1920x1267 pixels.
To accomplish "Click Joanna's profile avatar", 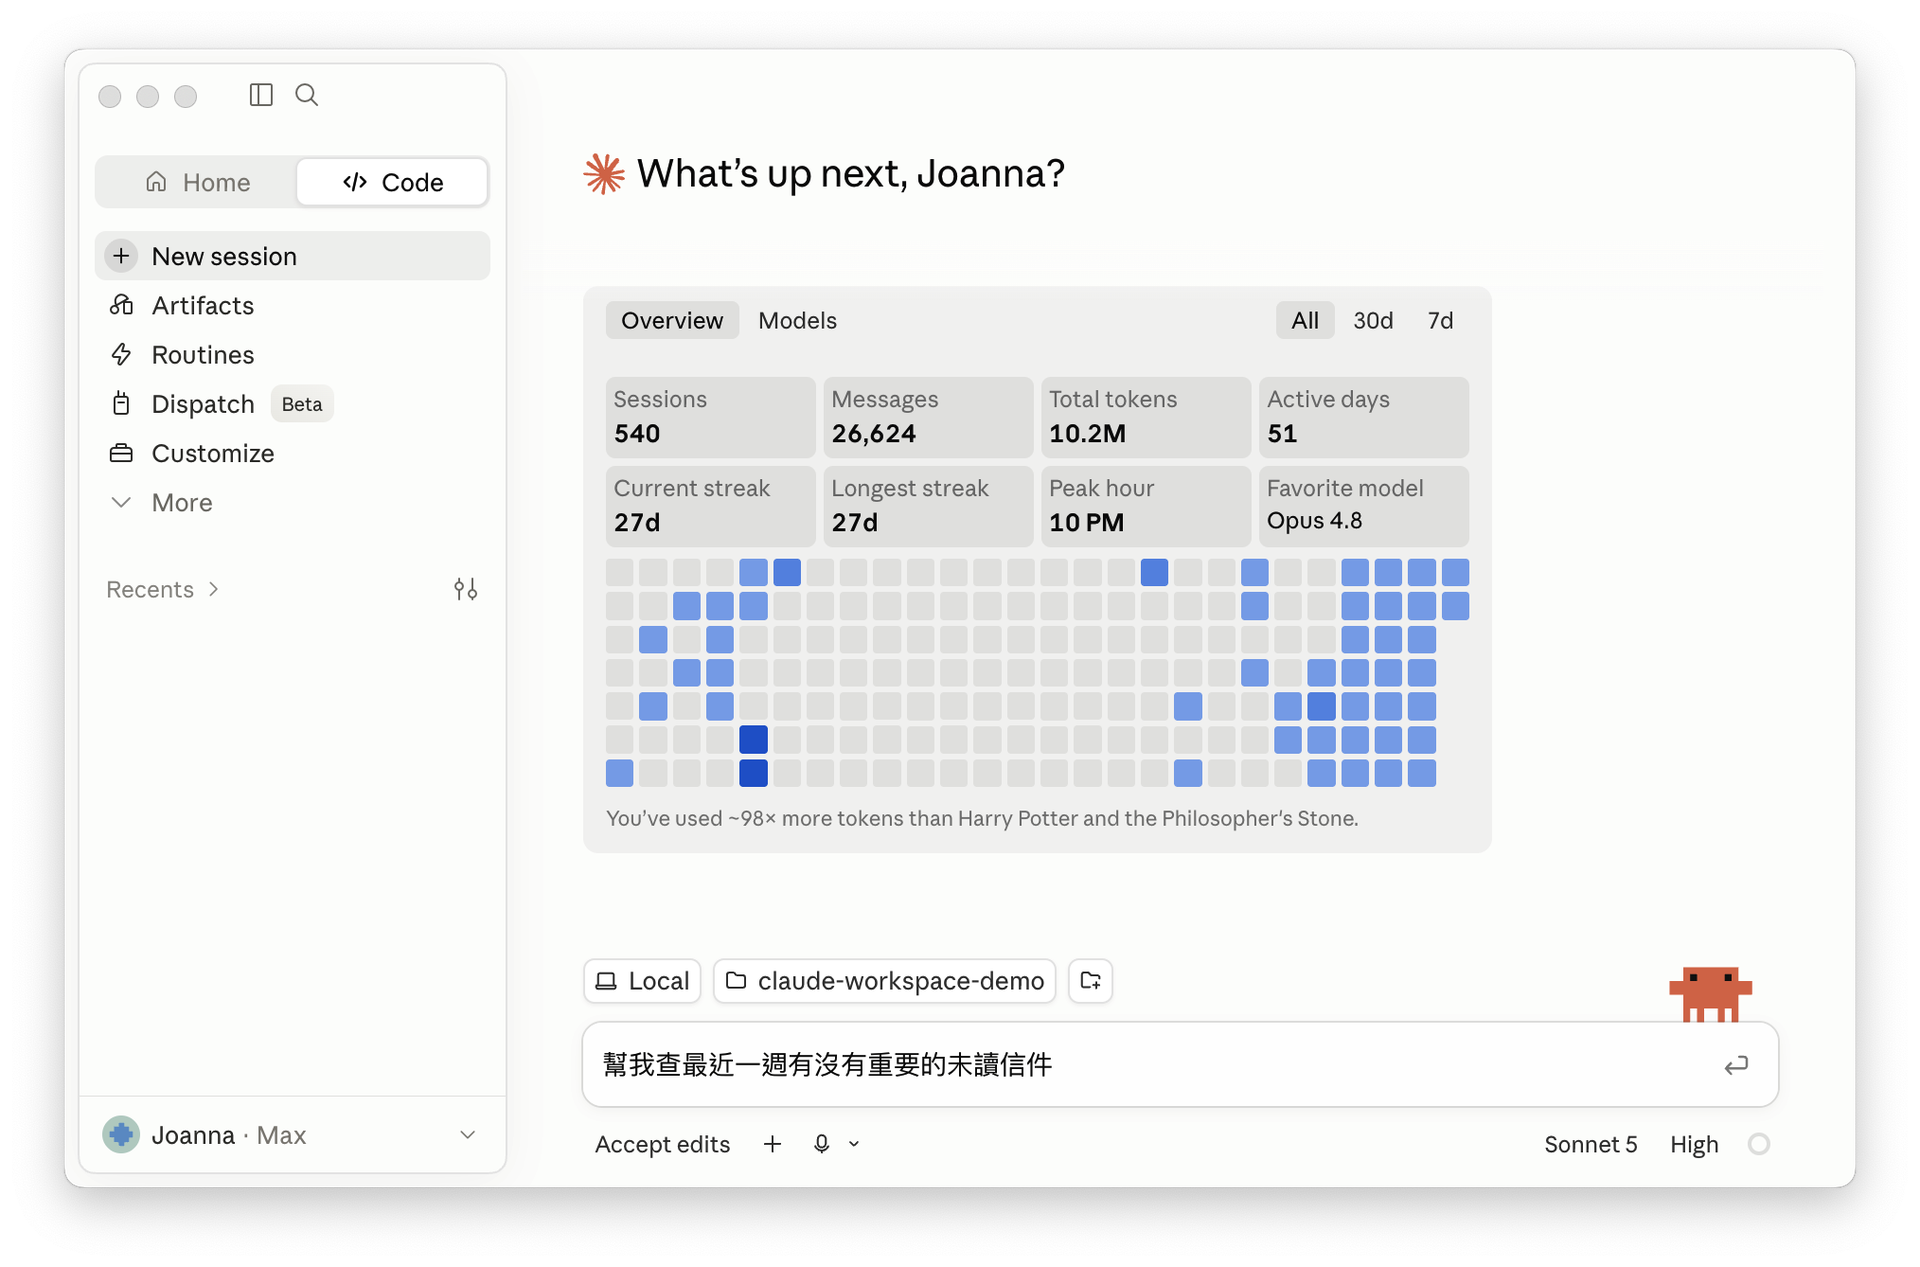I will [x=121, y=1135].
